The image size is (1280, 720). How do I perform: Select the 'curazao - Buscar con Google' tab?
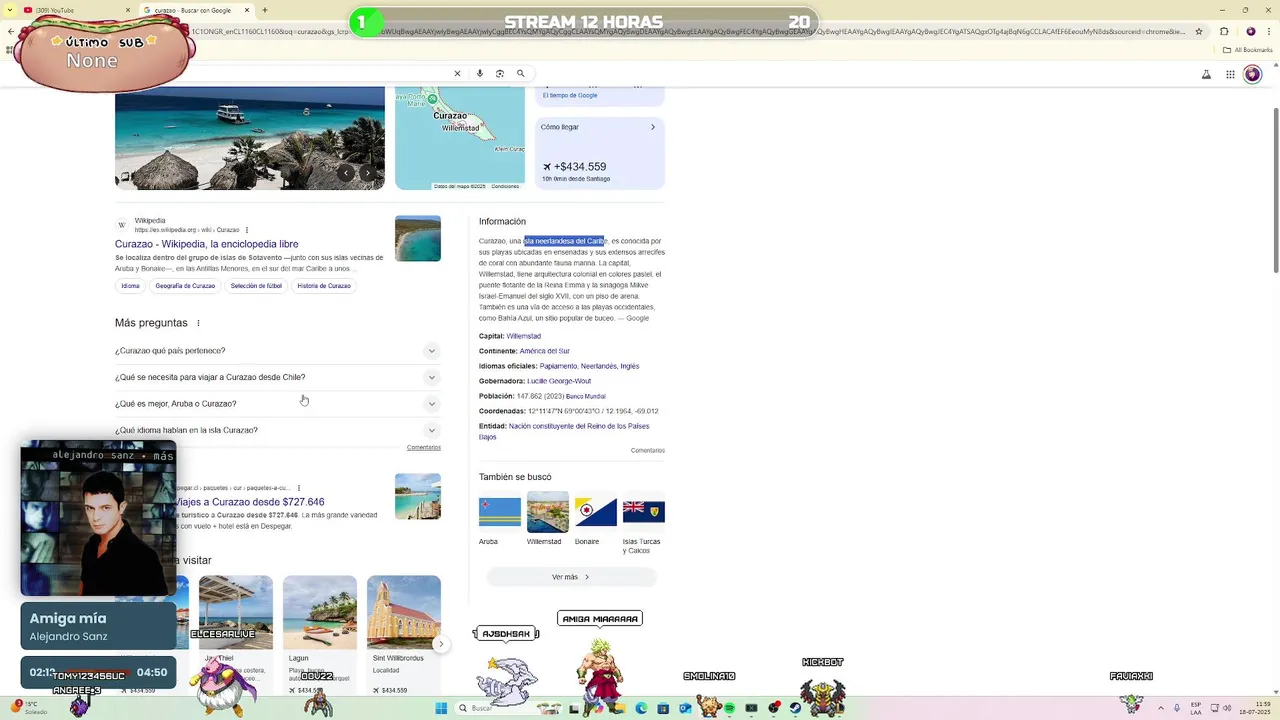tap(195, 10)
